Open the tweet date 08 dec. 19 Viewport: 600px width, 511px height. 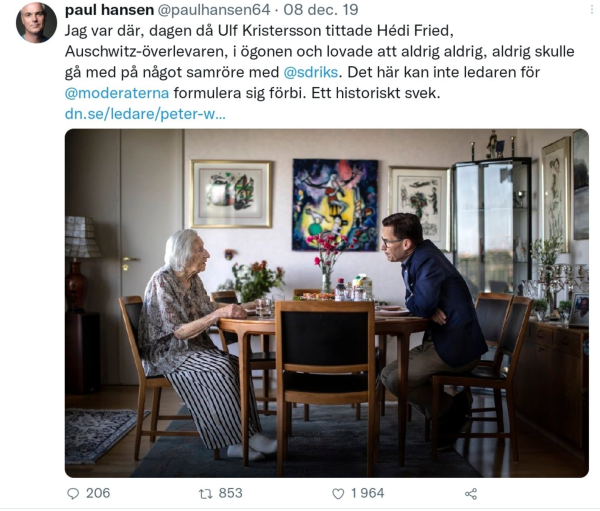[x=321, y=10]
